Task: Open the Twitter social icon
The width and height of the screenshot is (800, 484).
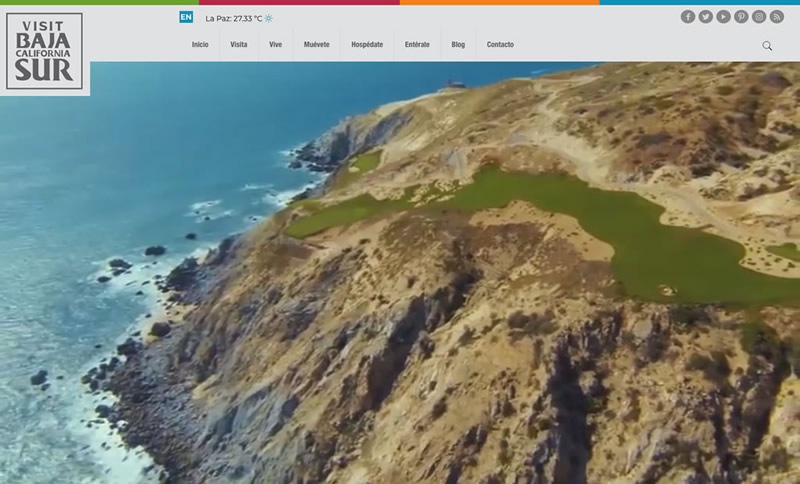Action: click(x=706, y=17)
